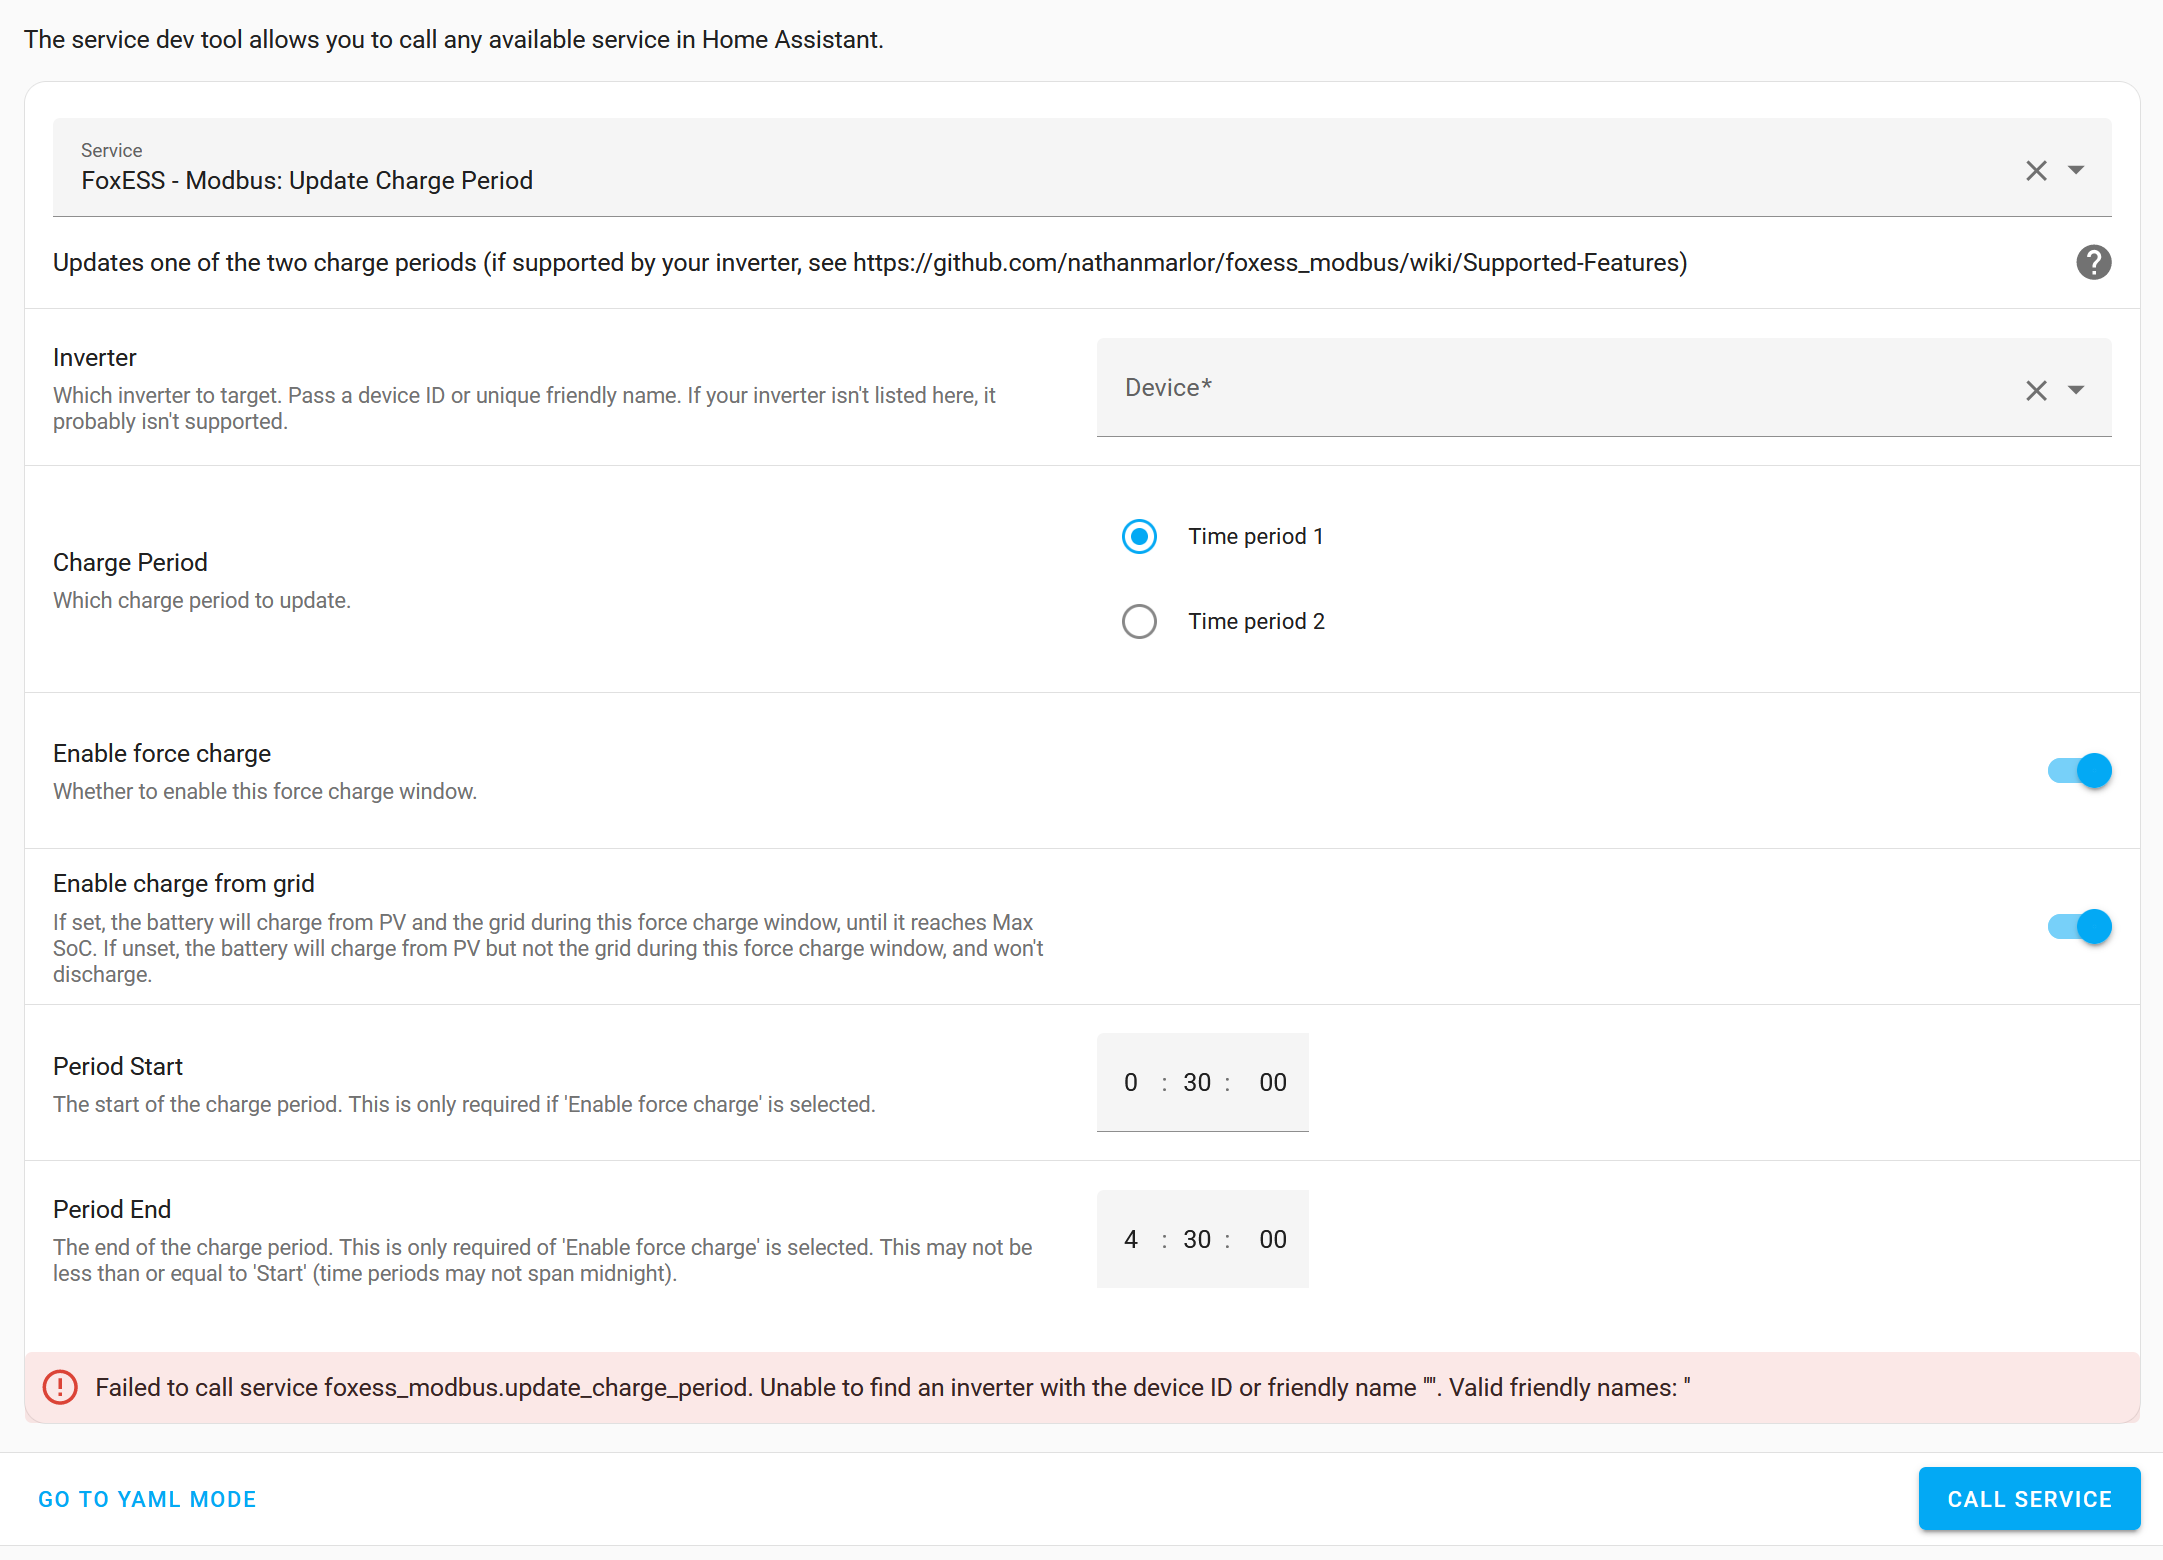Clear the selected service with the X icon

coord(2037,170)
